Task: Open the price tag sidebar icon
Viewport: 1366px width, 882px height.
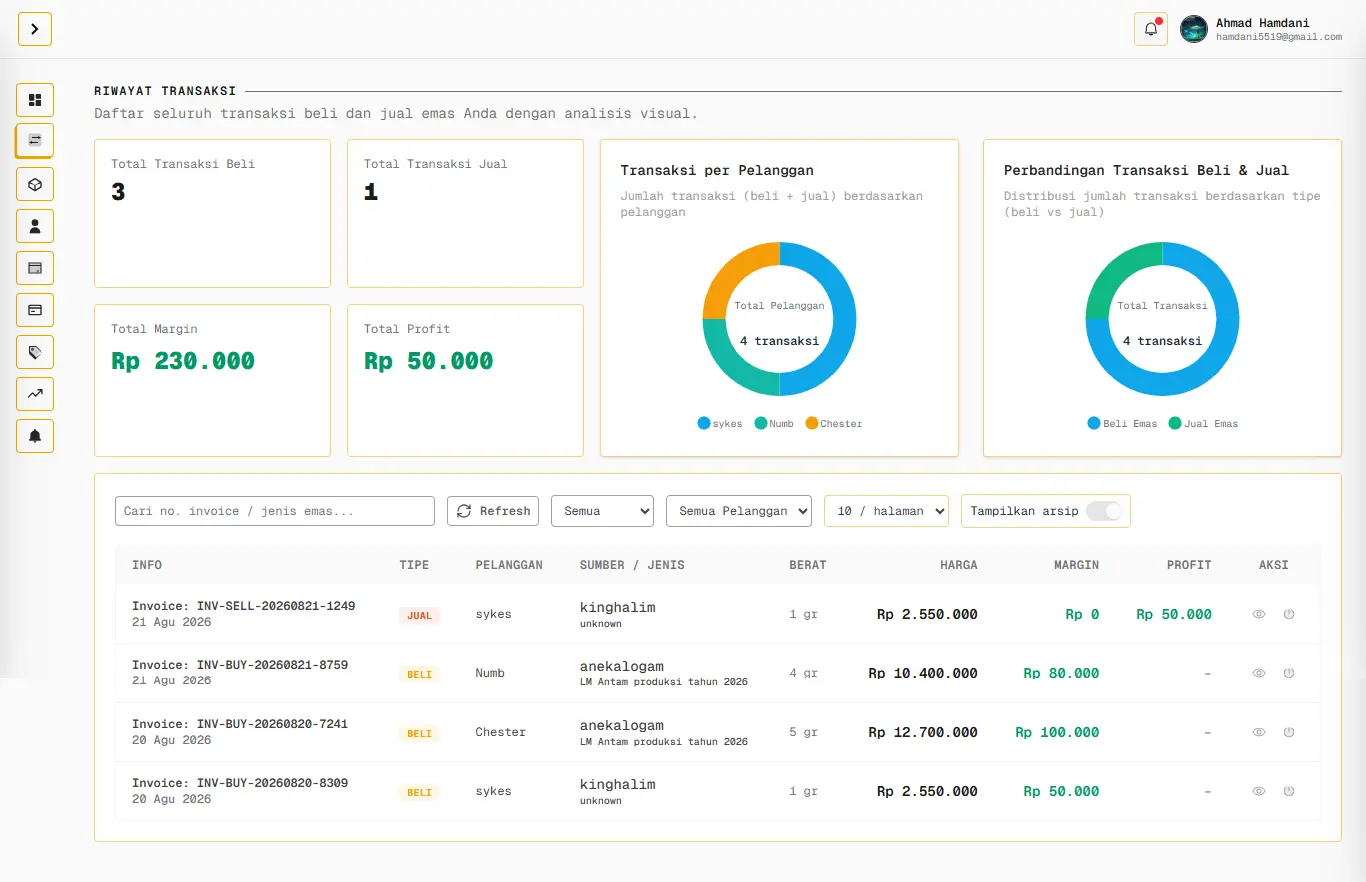Action: point(35,352)
